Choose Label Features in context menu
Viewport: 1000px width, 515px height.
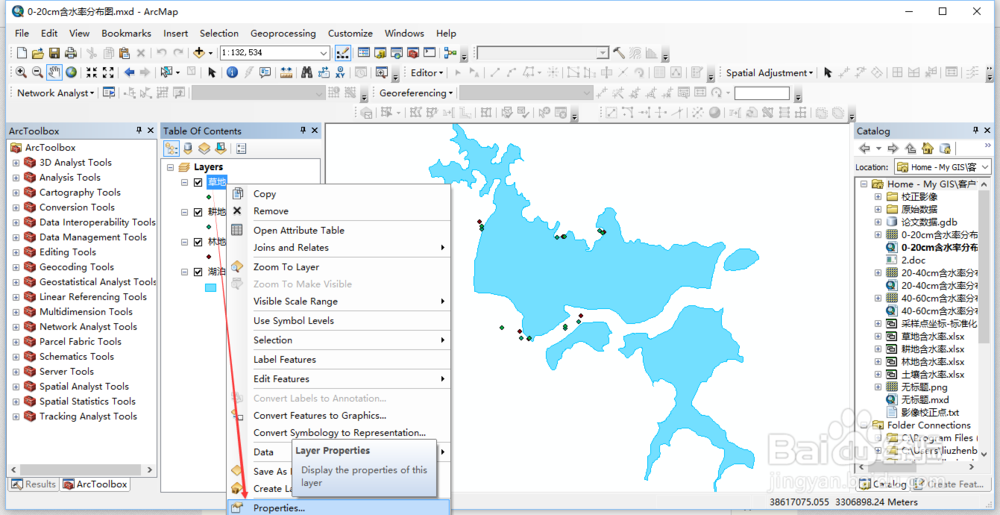339,359
